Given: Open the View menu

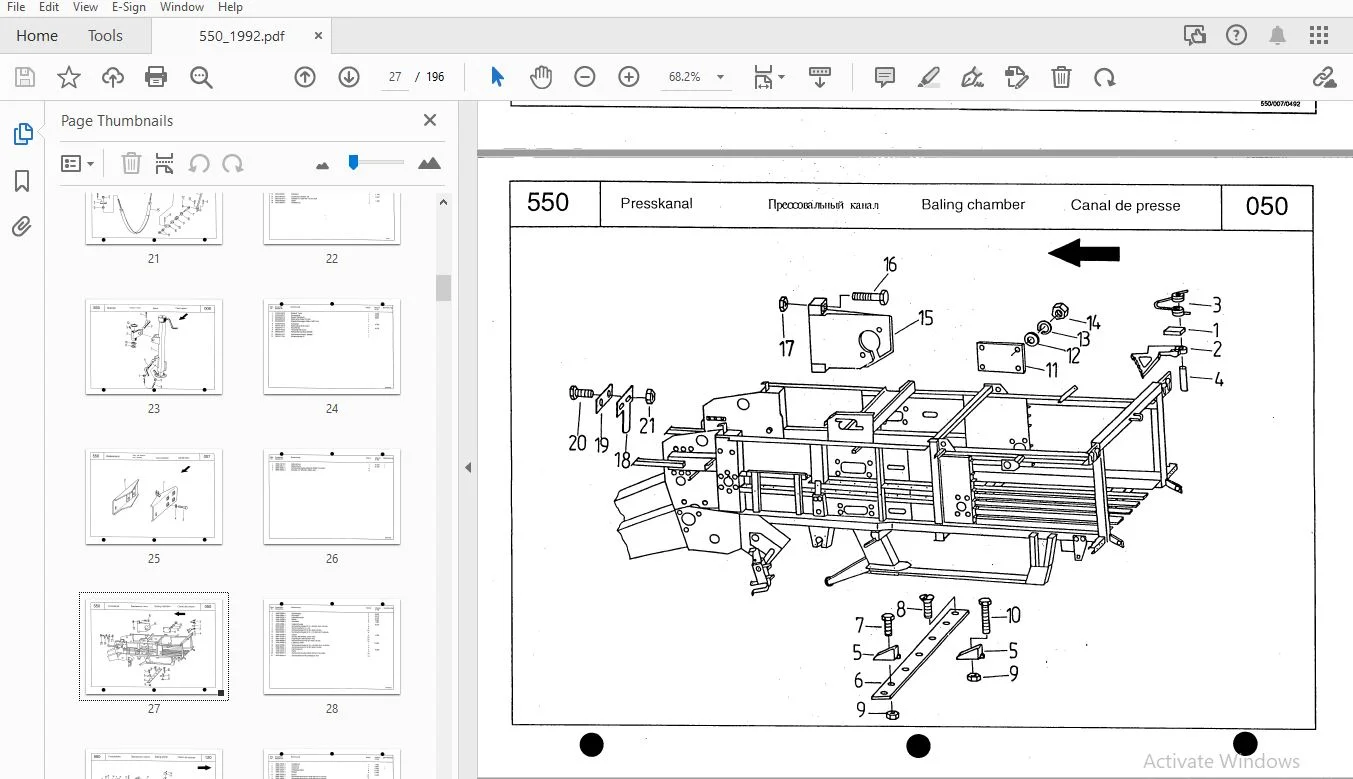Looking at the screenshot, I should click(x=86, y=7).
